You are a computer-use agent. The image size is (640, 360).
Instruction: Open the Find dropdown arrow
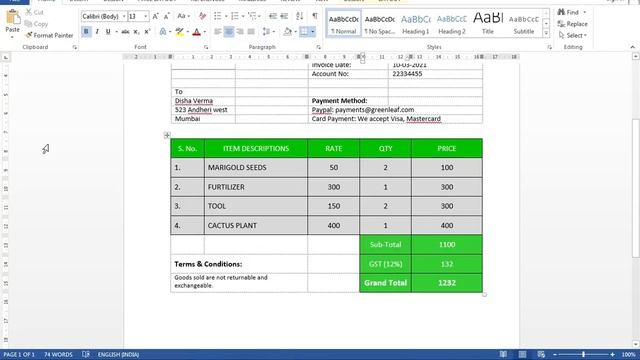tap(584, 12)
